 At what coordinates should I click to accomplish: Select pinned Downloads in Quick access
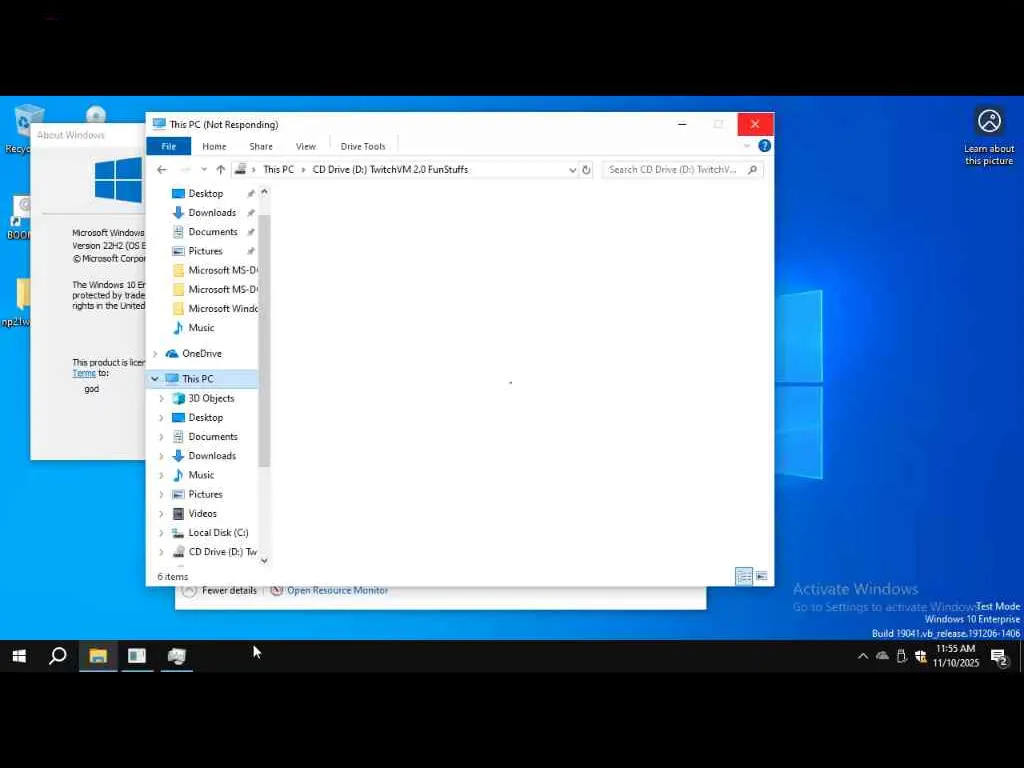[x=212, y=213]
